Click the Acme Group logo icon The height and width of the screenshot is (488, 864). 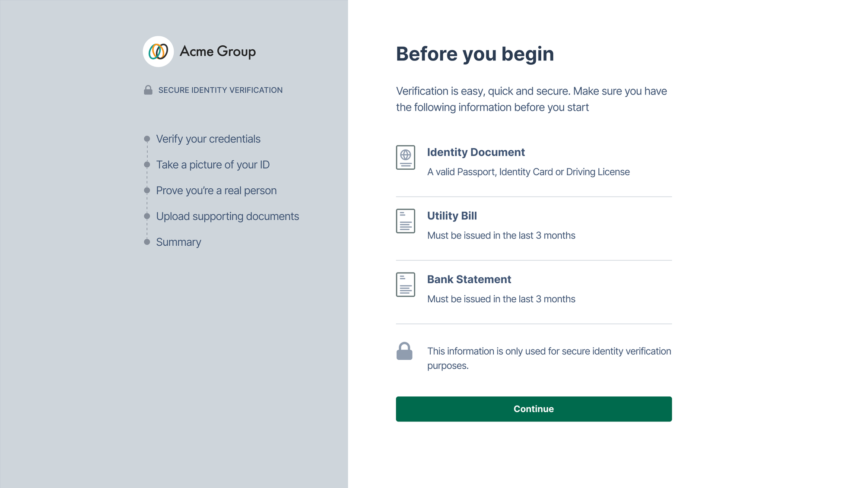[x=158, y=51]
